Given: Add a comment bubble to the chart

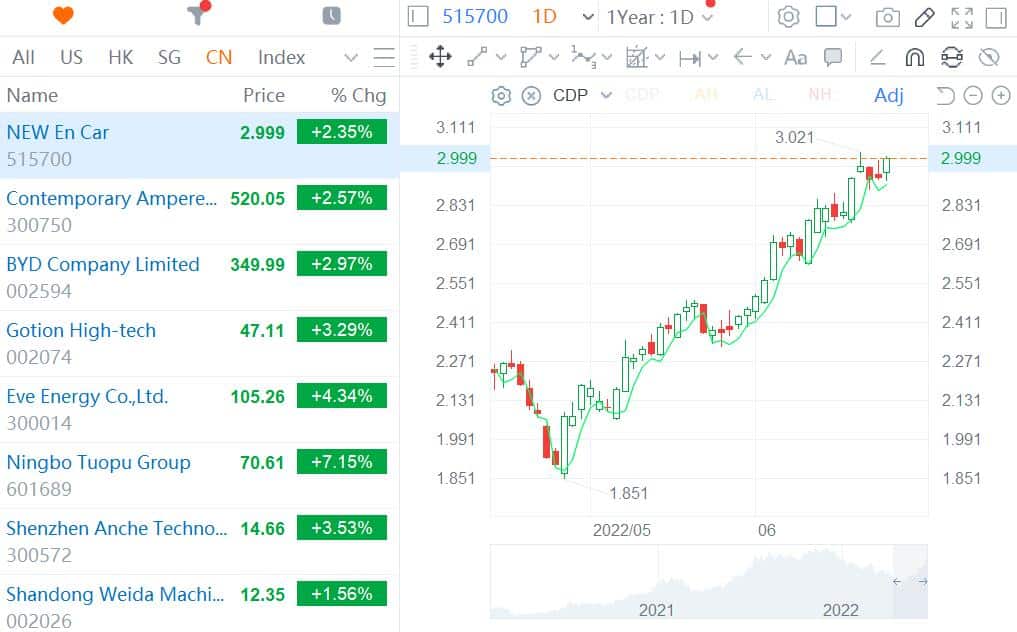Looking at the screenshot, I should pyautogui.click(x=833, y=57).
